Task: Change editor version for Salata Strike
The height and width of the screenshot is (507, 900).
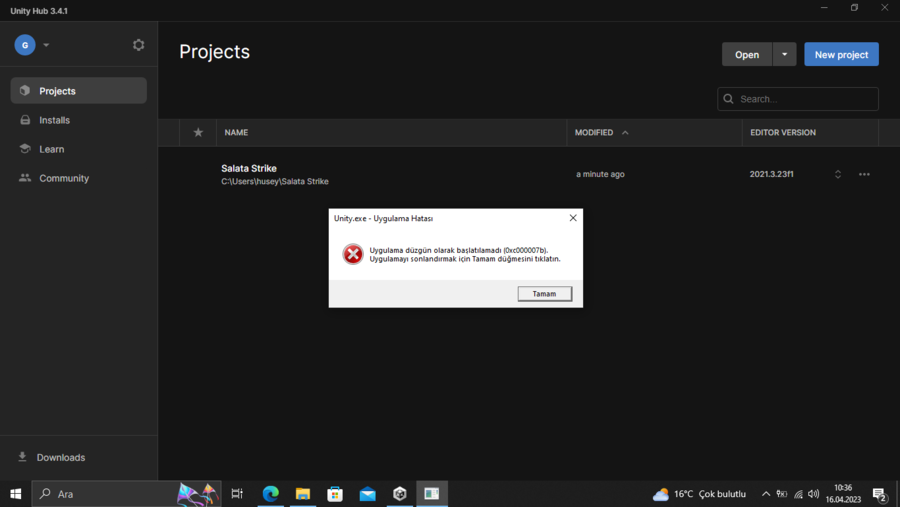Action: click(837, 174)
